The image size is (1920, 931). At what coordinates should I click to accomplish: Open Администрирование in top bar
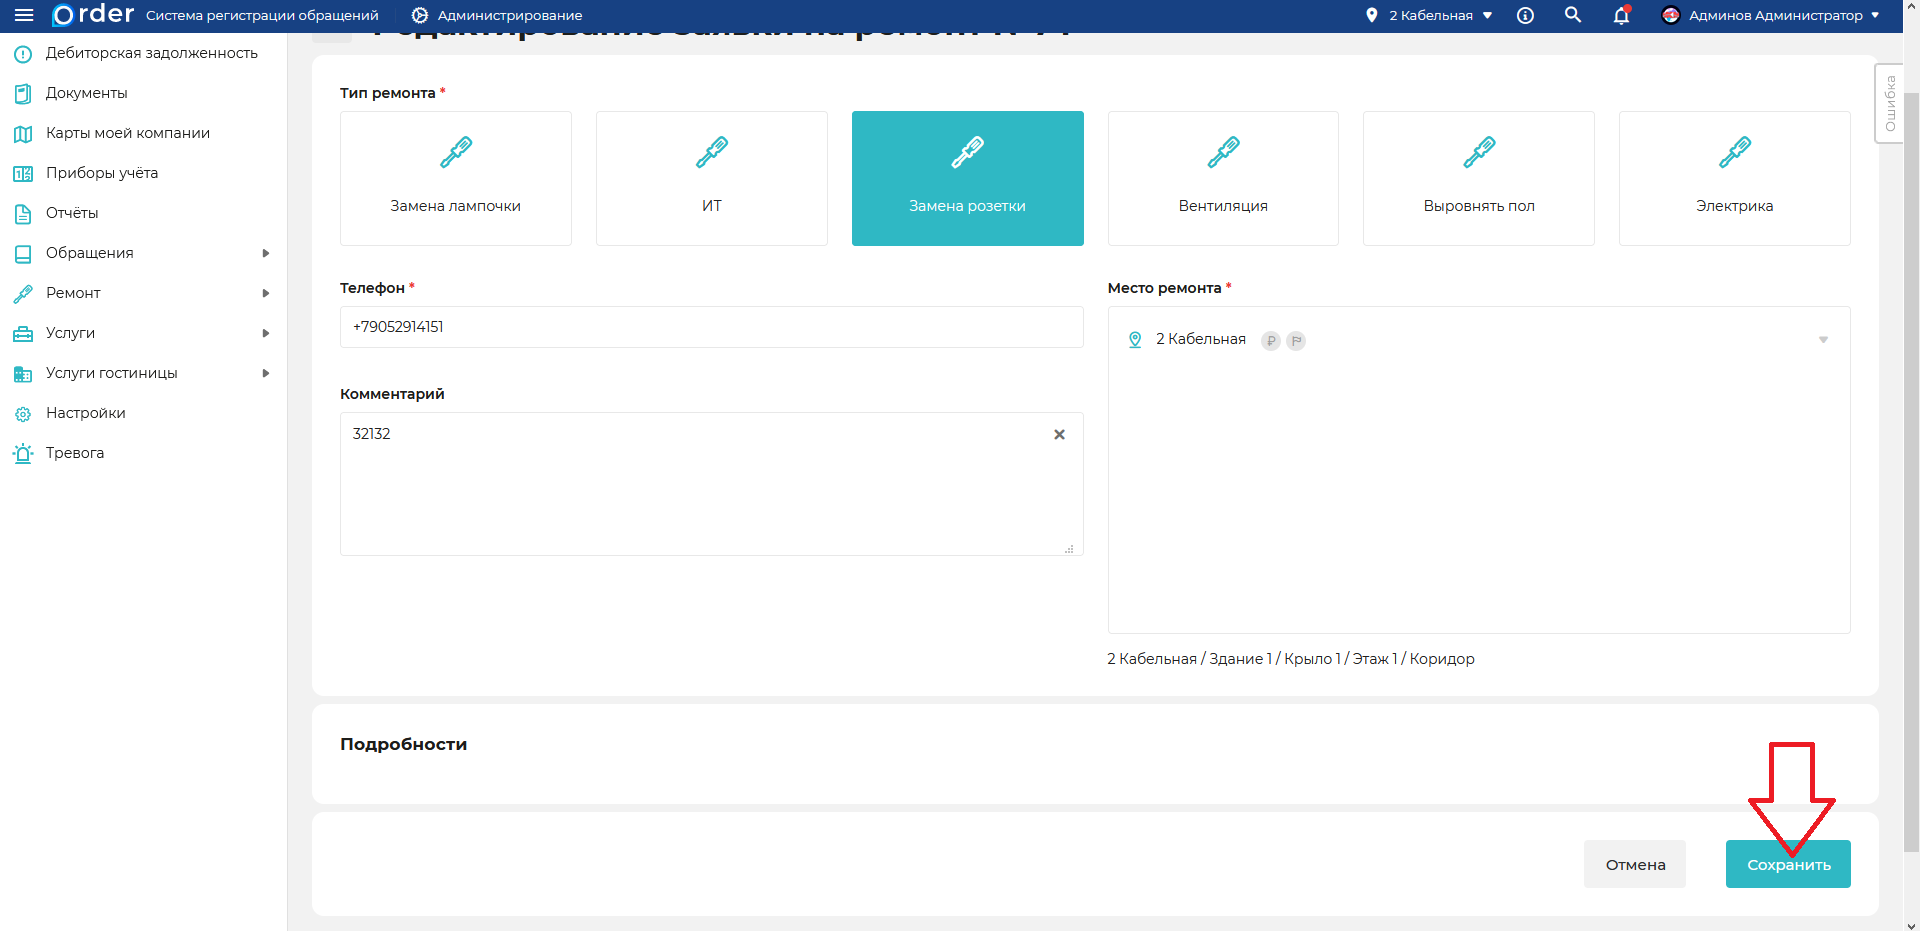click(497, 15)
